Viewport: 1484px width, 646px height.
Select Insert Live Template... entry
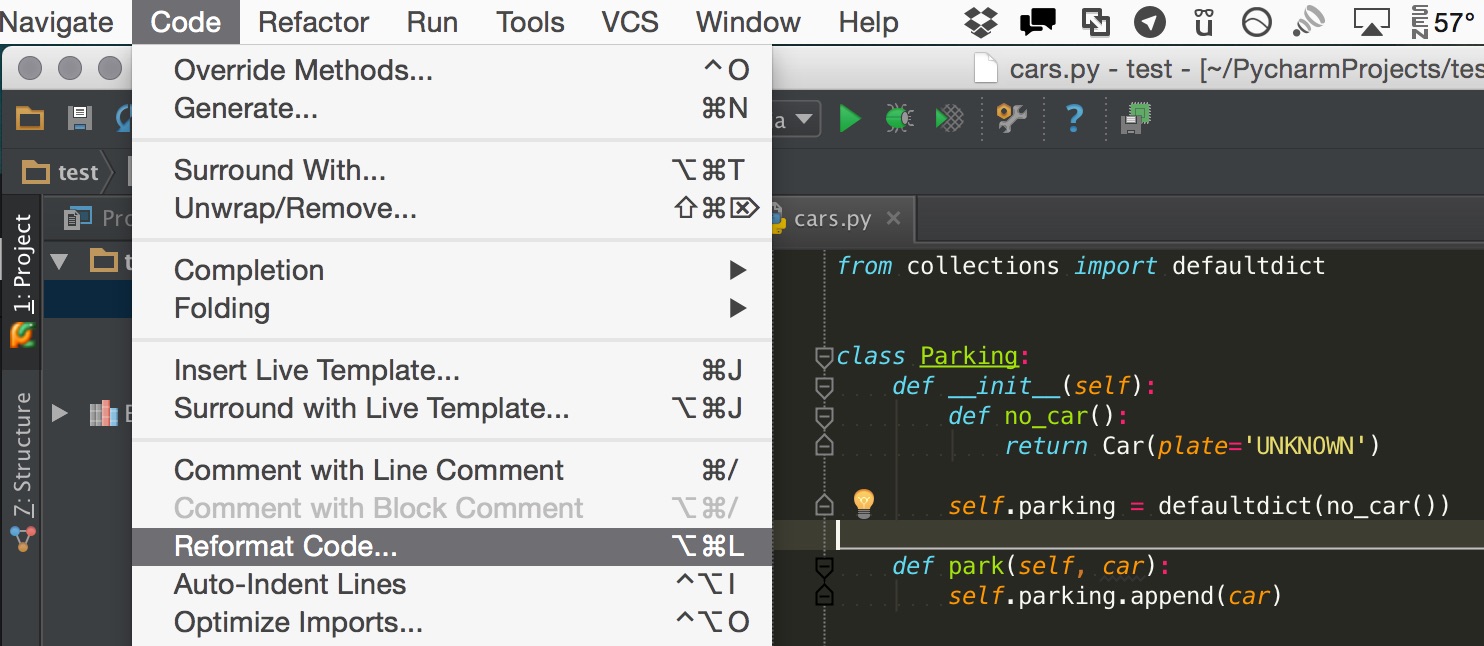452,370
